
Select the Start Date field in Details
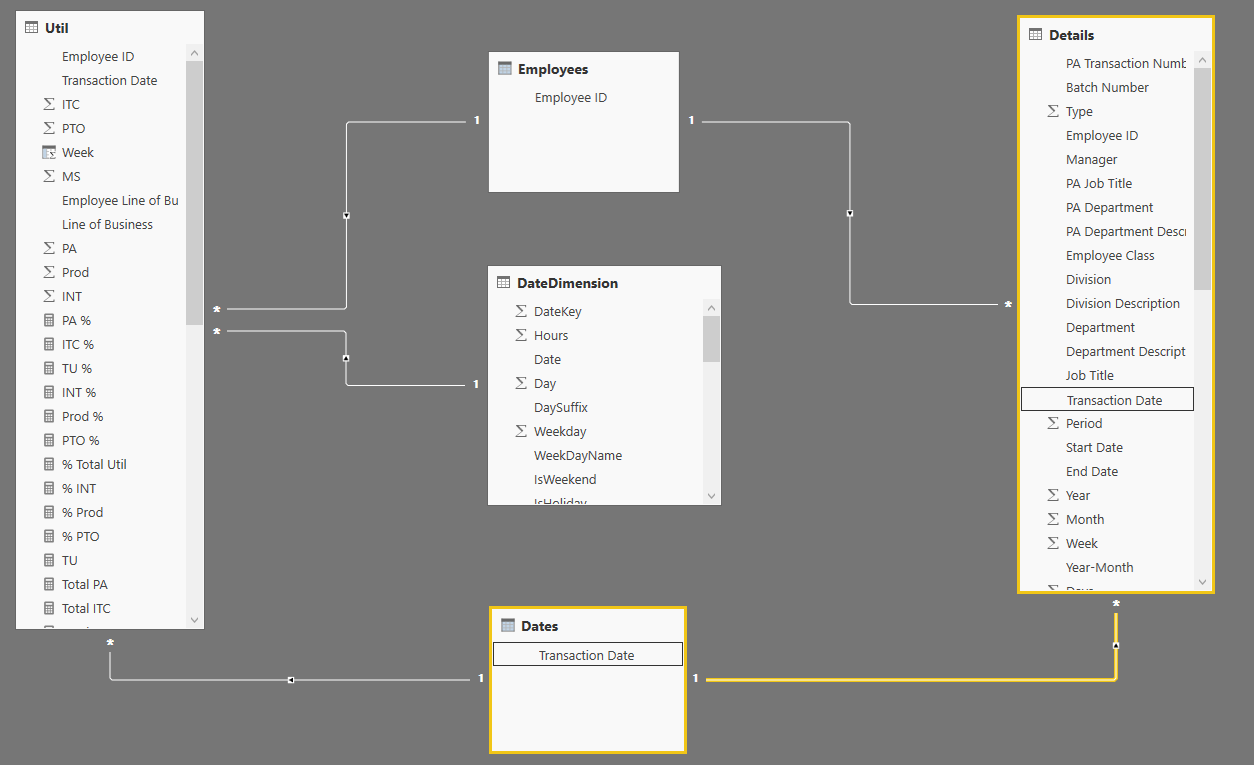click(1094, 447)
